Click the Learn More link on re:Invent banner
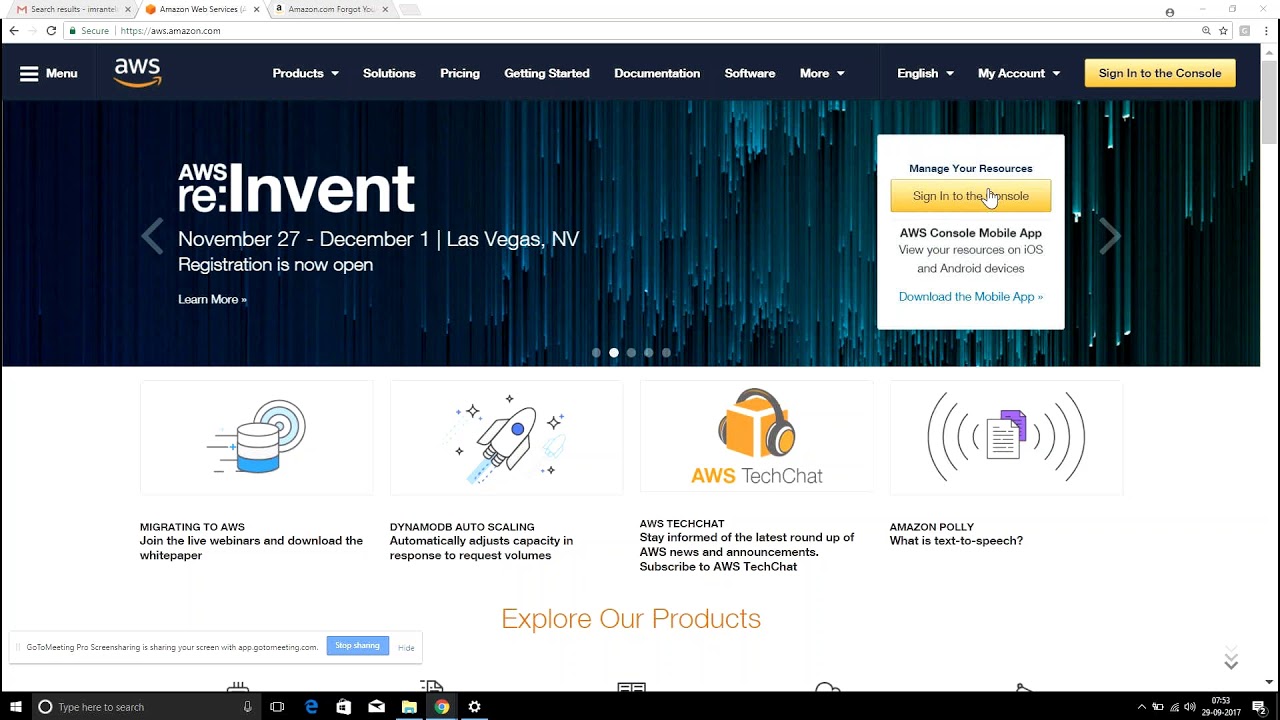Screen dimensions: 1280x720 (x=212, y=299)
